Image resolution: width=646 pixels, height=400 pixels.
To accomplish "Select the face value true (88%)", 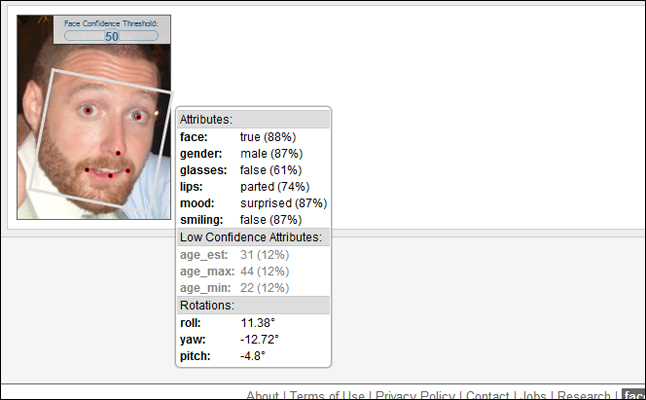I will pos(268,137).
